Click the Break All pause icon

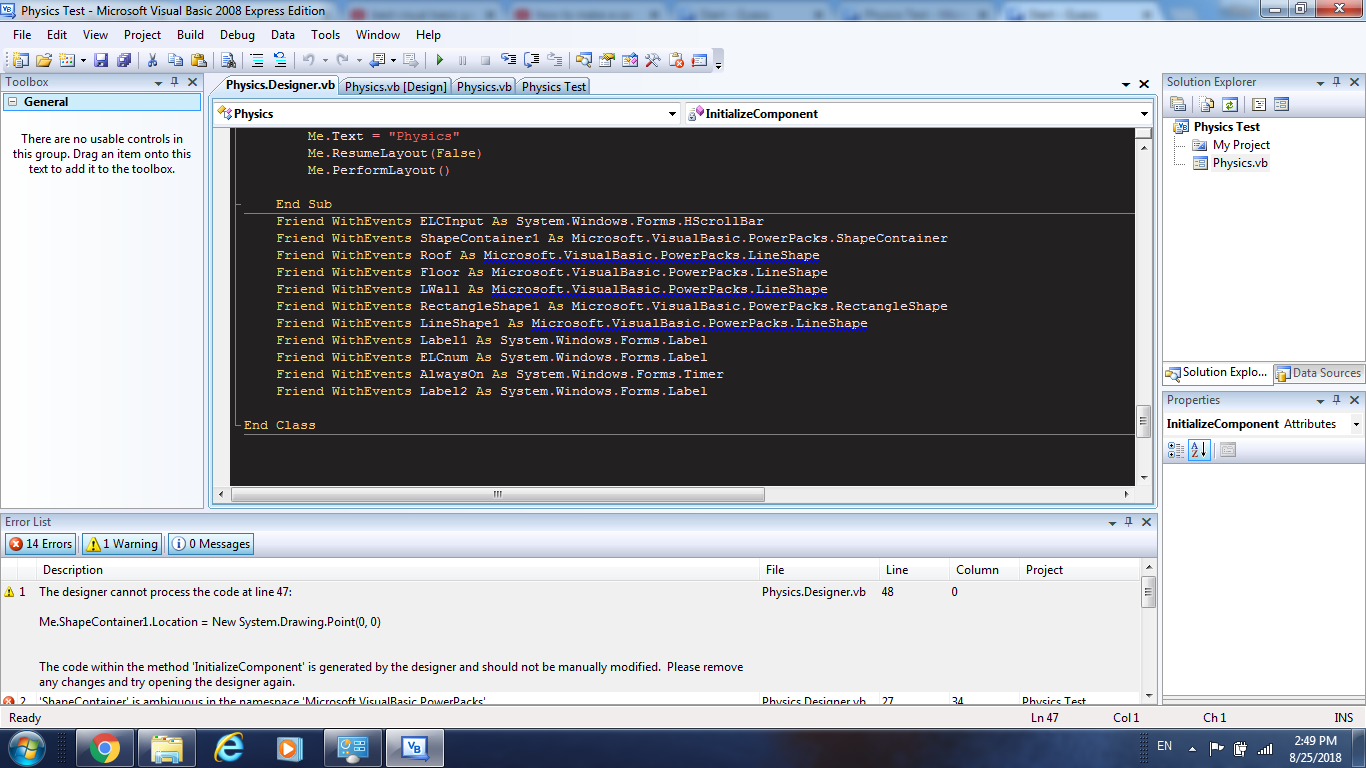462,60
